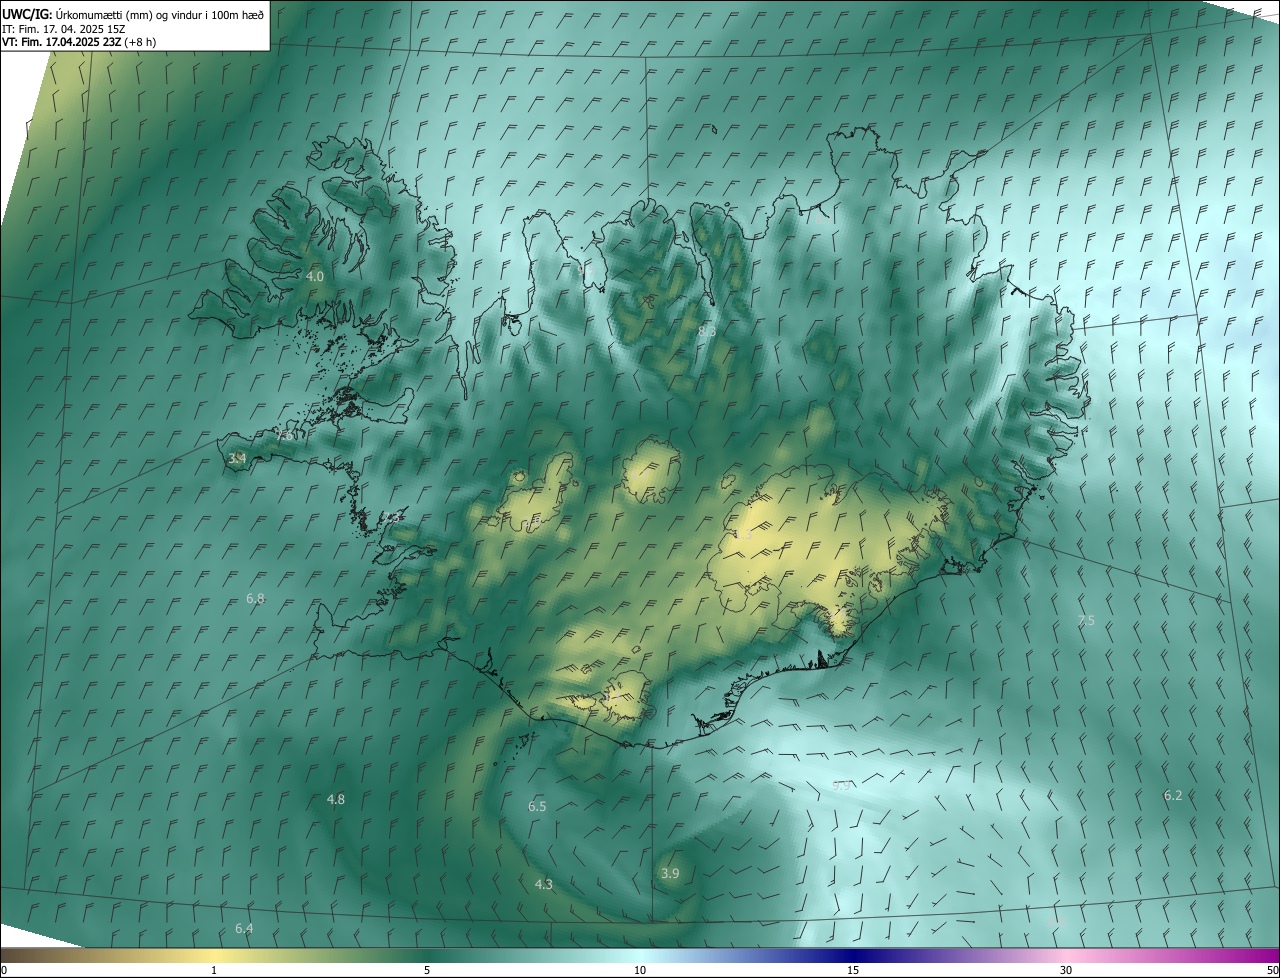The image size is (1280, 978).
Task: Click the "3.4" precipitation value label
Action: 237,459
